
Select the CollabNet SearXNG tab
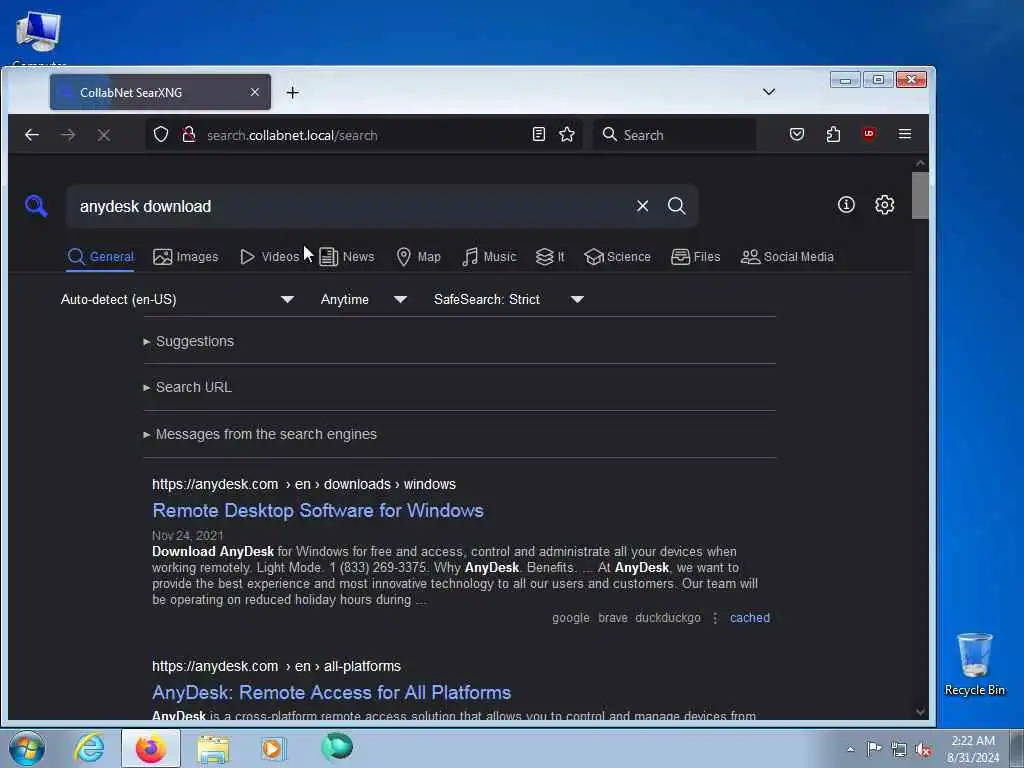[160, 92]
